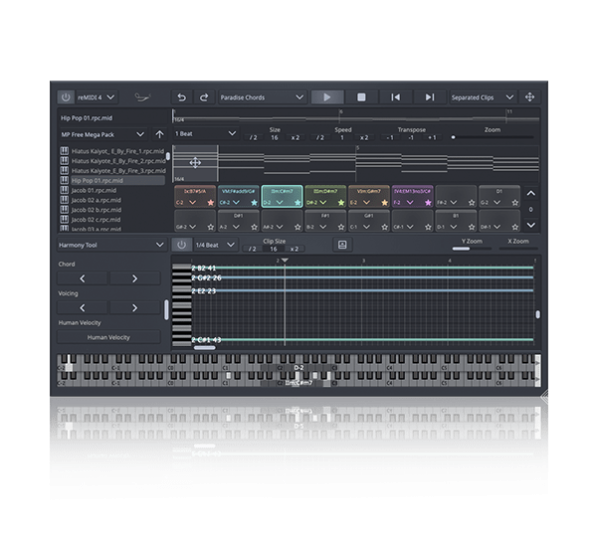Toggle the editor power button beside 1/4 Beat
This screenshot has width=597, height=540.
coord(182,245)
